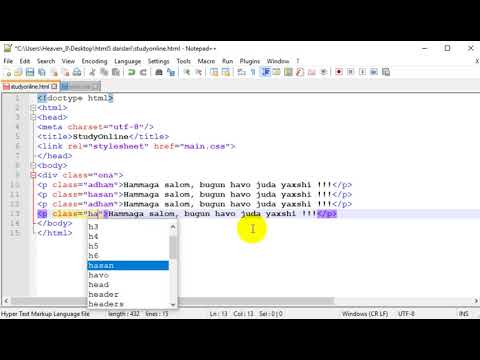
Task: Click 'Windows (CR LF)' in the status bar
Action: click(365, 314)
